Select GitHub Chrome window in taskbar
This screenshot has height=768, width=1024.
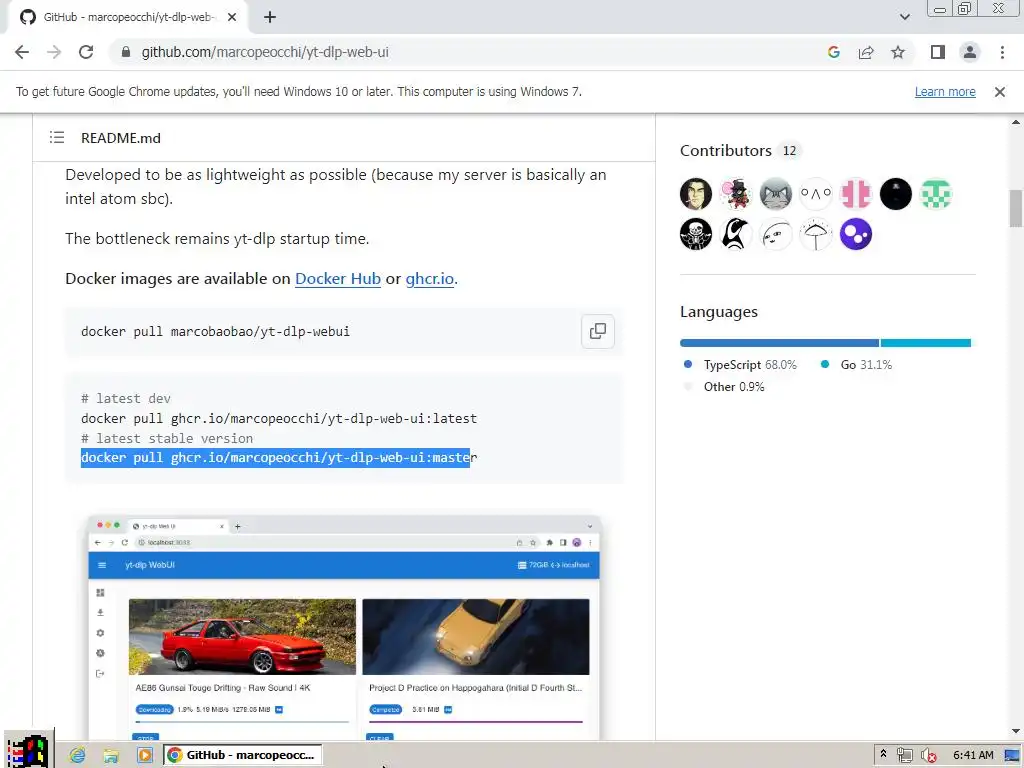click(x=242, y=755)
